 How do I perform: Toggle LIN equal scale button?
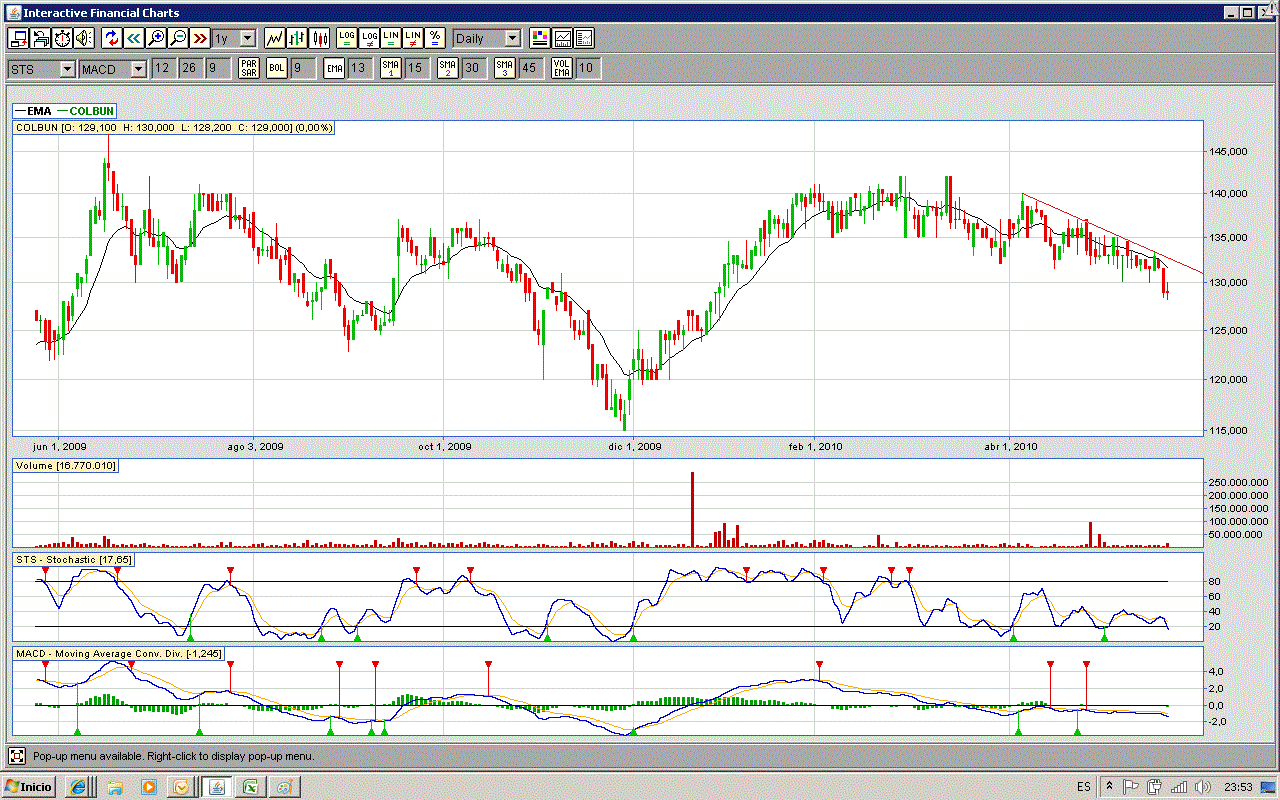391,38
